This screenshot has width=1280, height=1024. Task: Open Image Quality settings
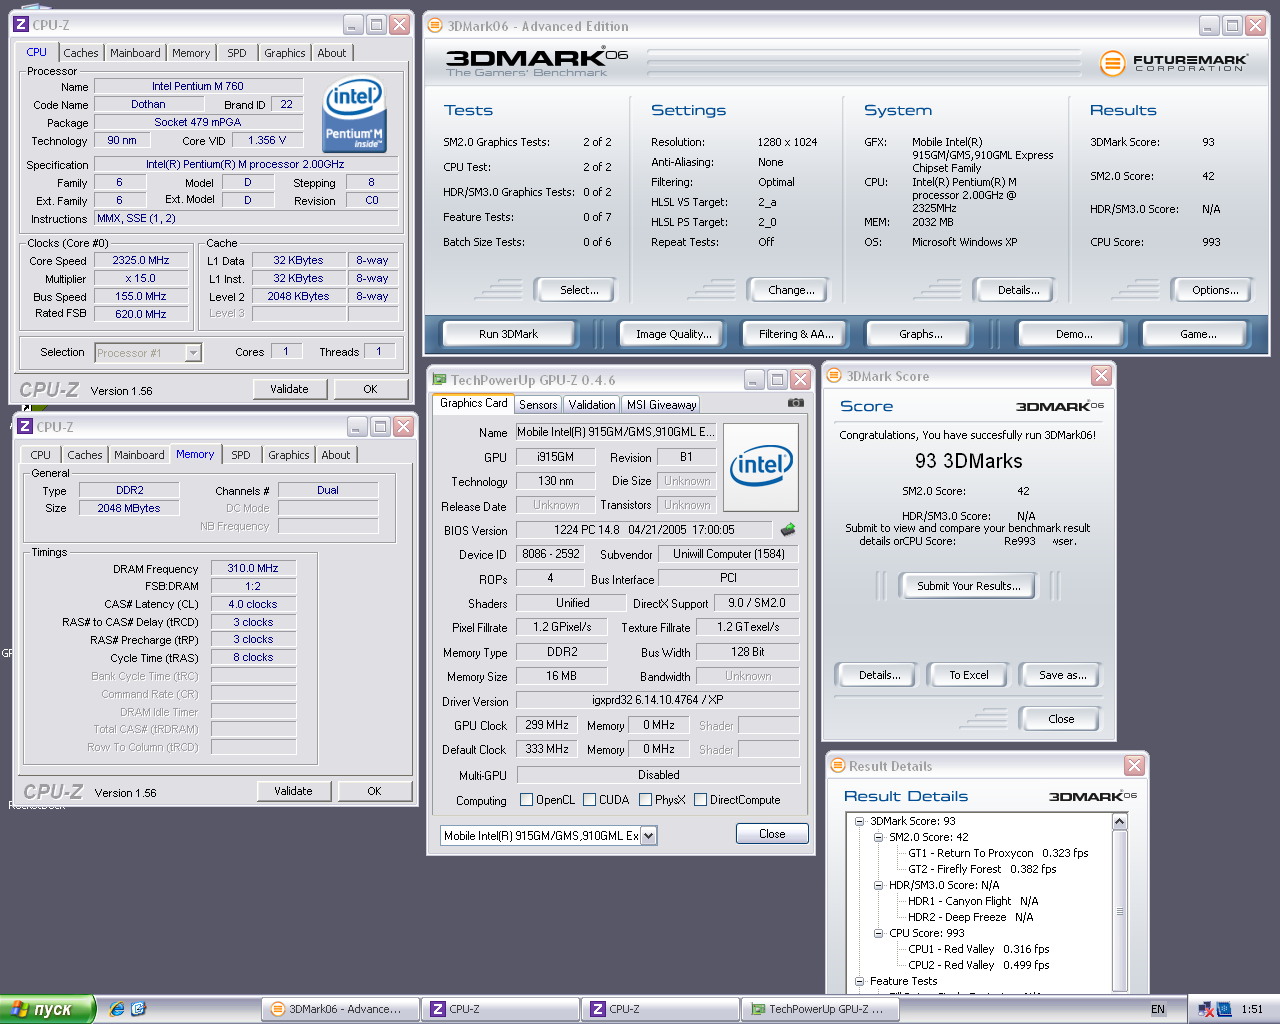[x=674, y=334]
